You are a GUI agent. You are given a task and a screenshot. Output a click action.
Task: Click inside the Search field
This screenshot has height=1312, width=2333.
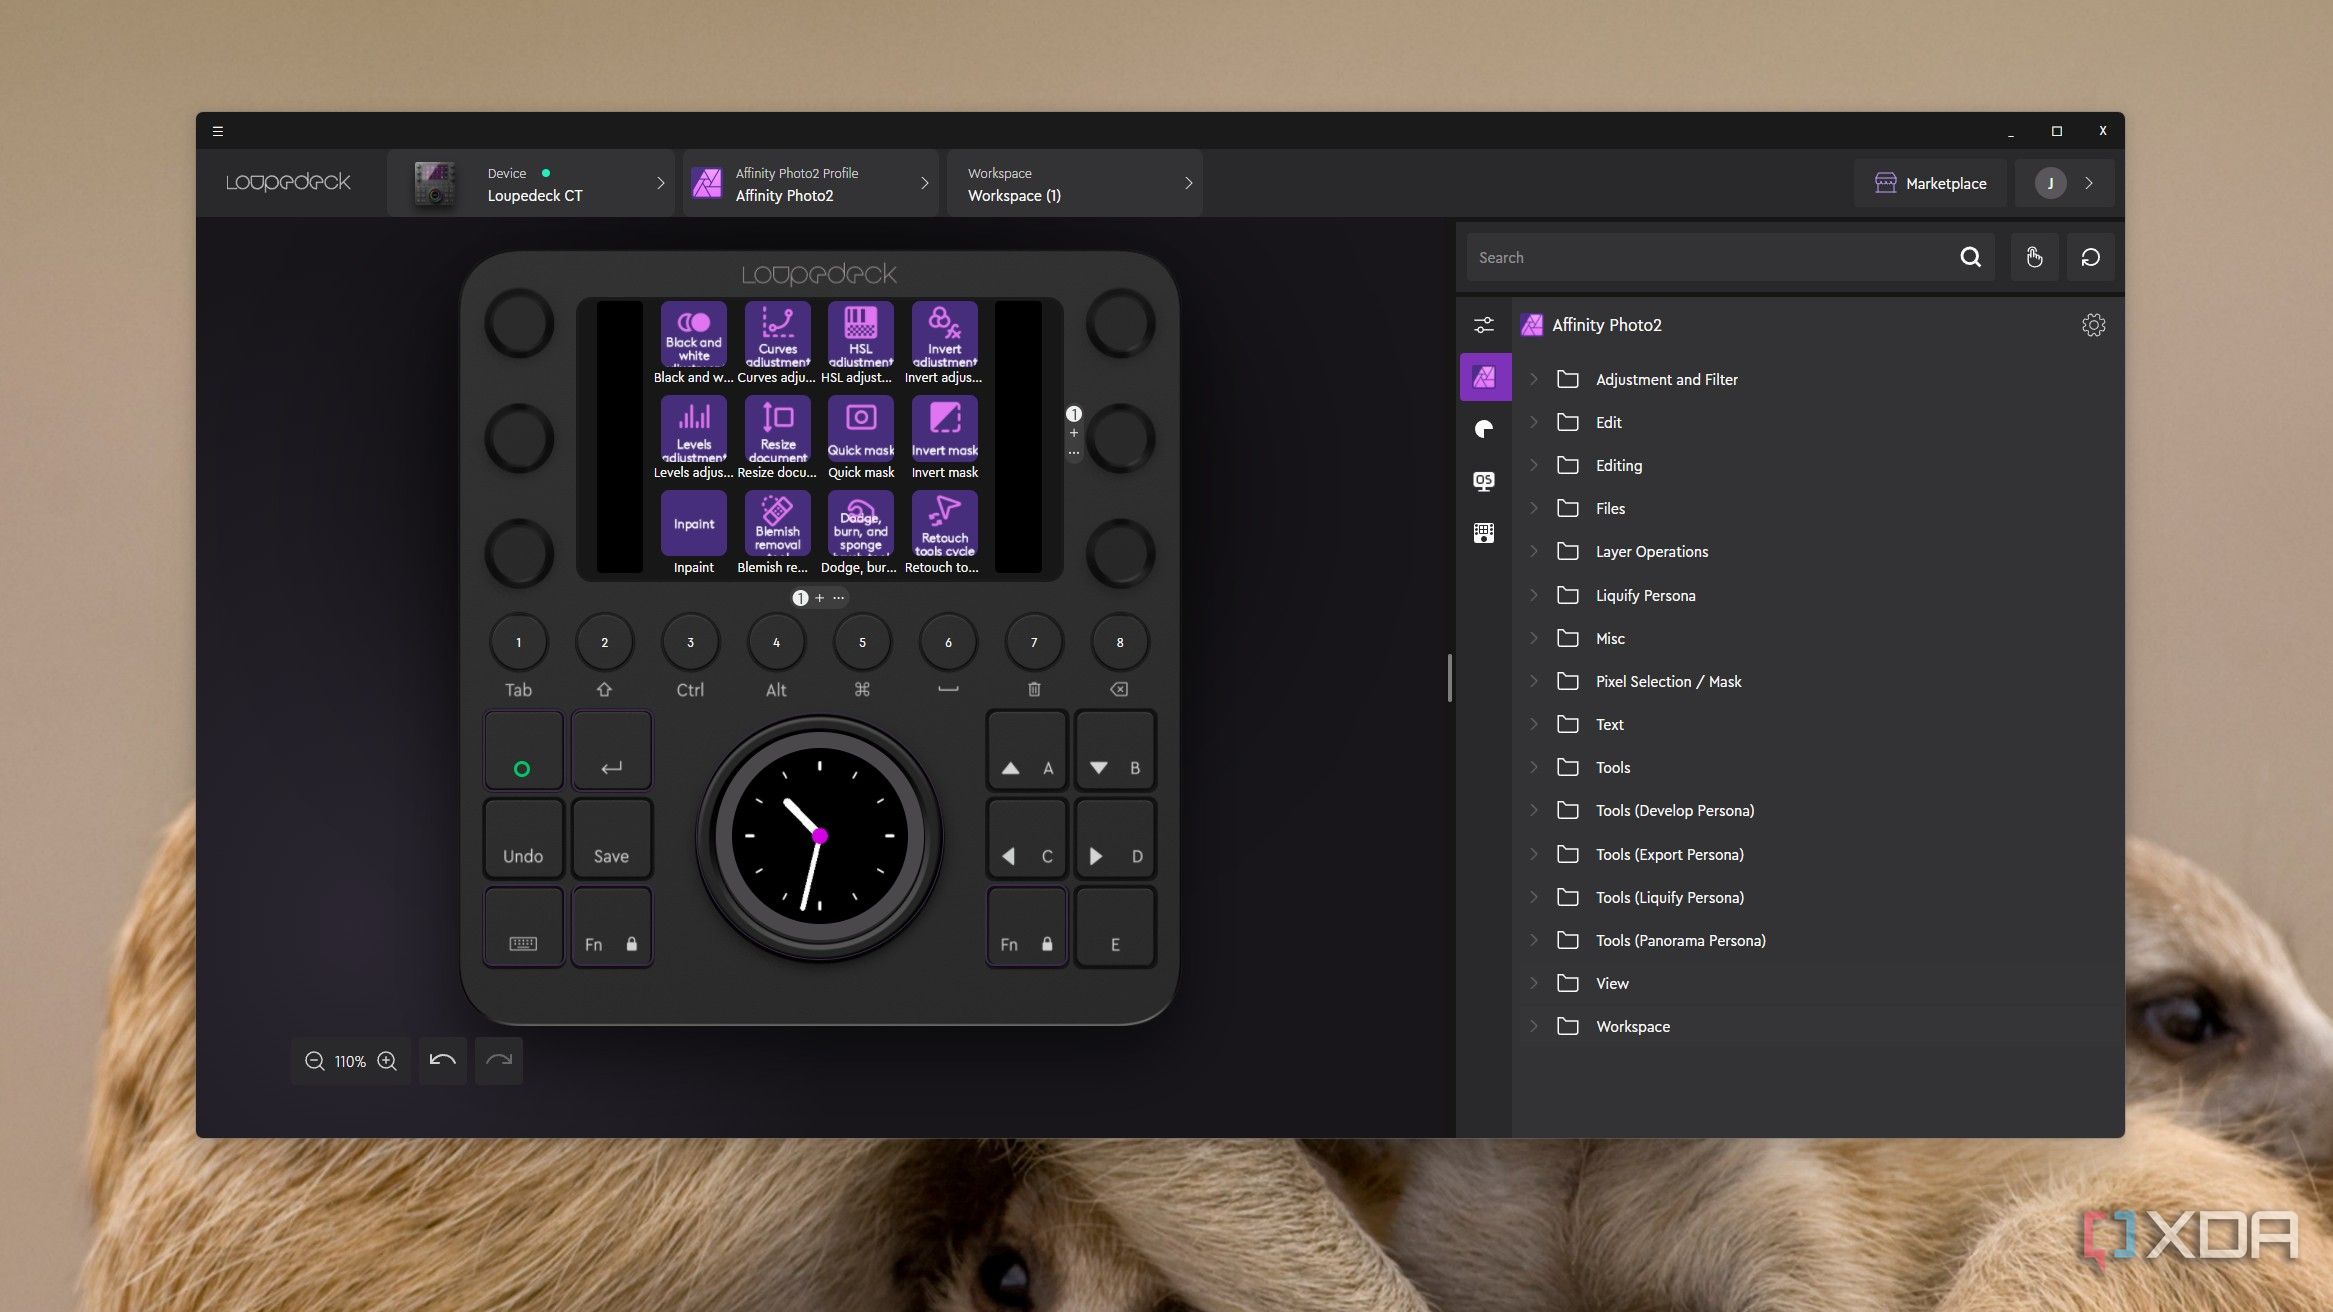tap(1700, 257)
